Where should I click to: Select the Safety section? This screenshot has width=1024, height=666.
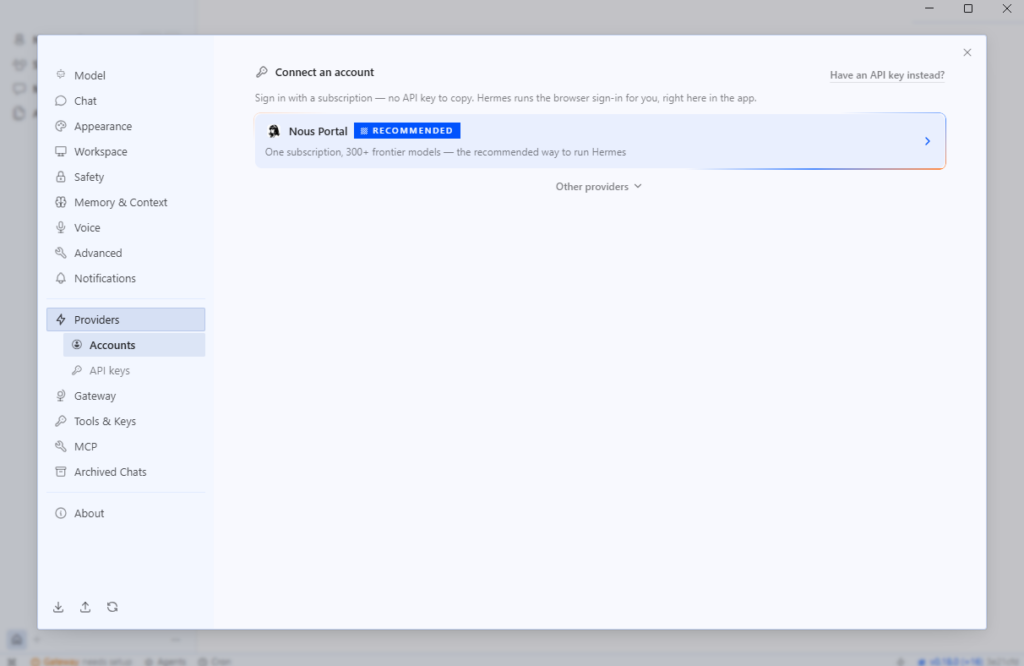tap(125, 177)
